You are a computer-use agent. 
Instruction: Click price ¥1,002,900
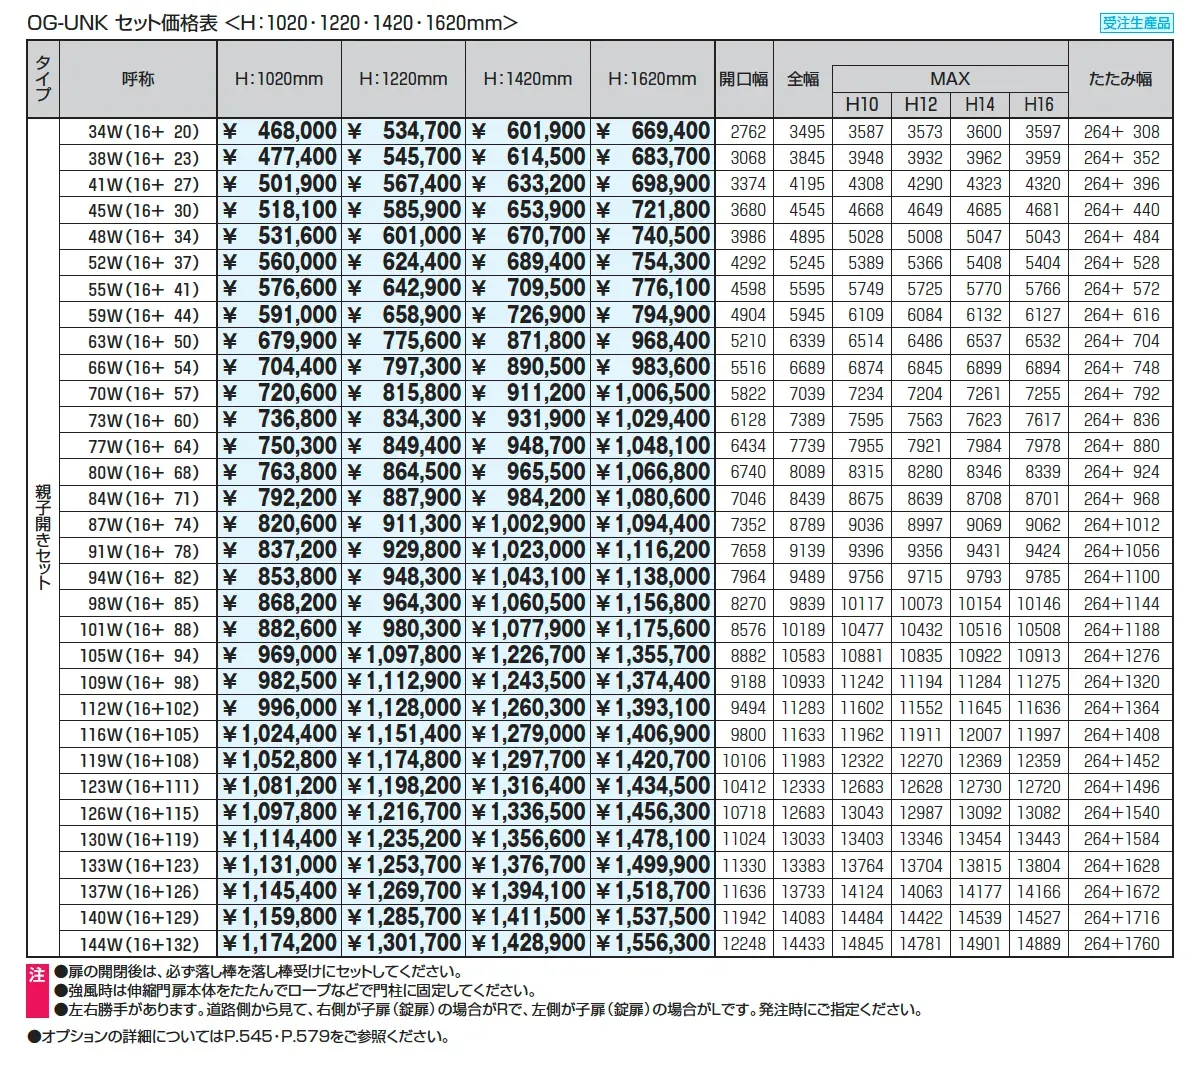[528, 524]
